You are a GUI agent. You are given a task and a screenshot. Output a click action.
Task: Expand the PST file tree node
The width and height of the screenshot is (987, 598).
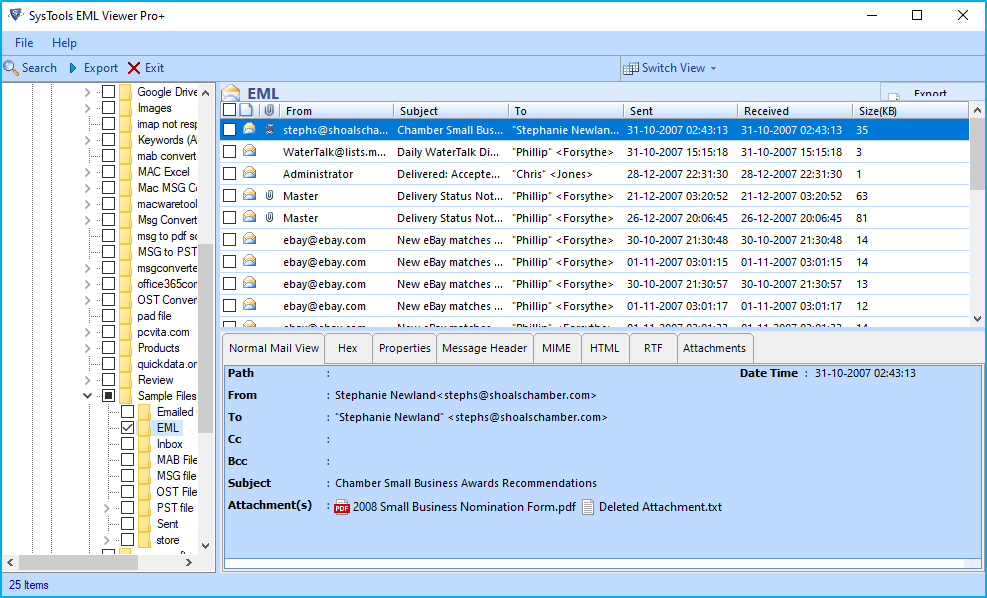click(106, 508)
